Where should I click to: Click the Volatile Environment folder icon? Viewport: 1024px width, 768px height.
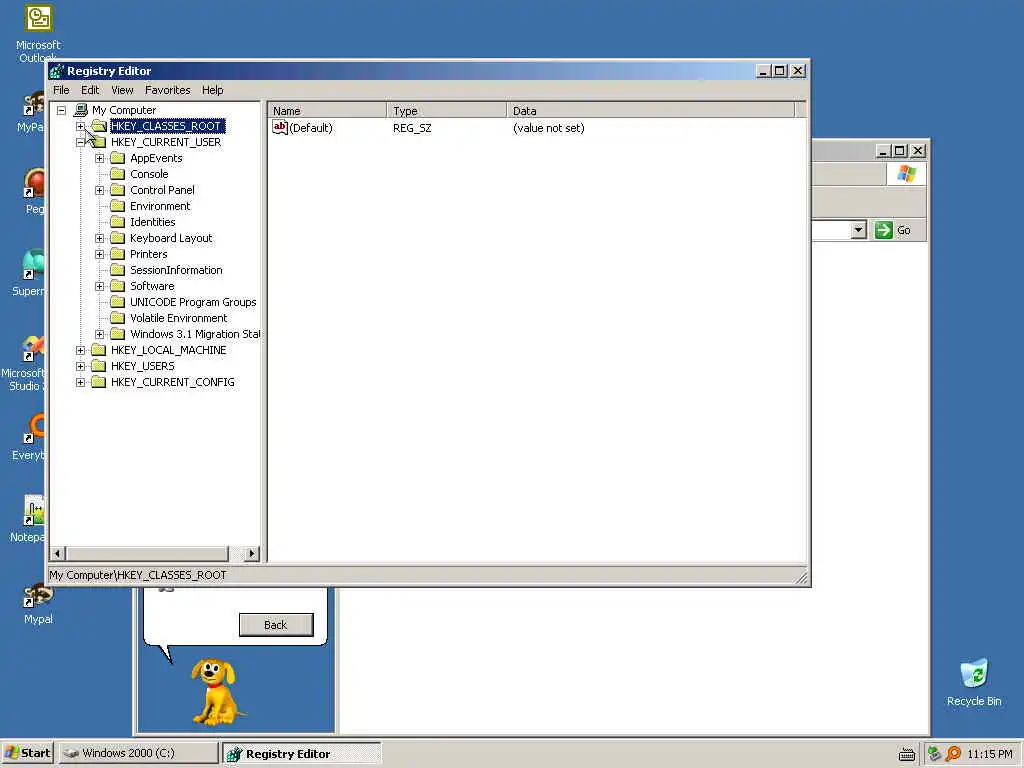118,318
